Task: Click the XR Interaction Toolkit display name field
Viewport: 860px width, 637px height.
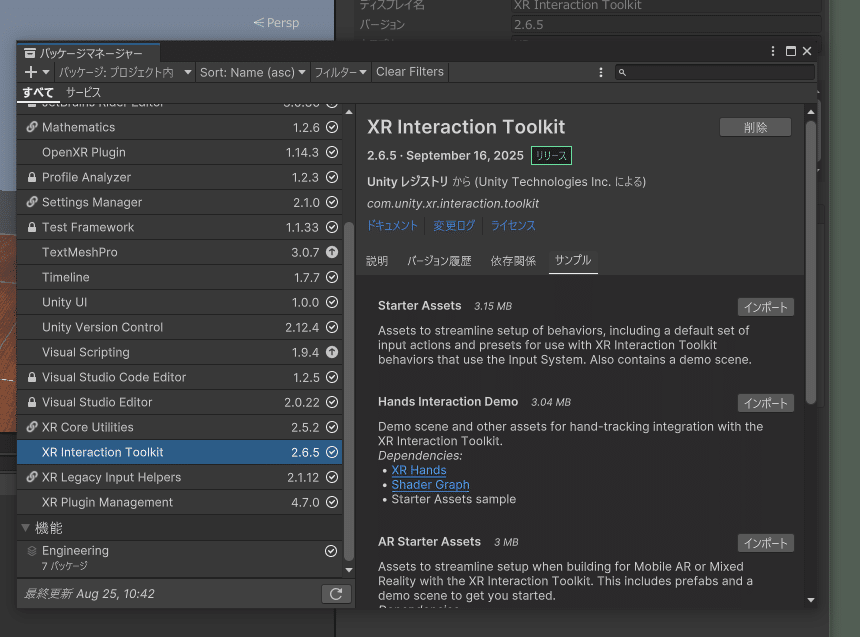Action: (x=666, y=5)
